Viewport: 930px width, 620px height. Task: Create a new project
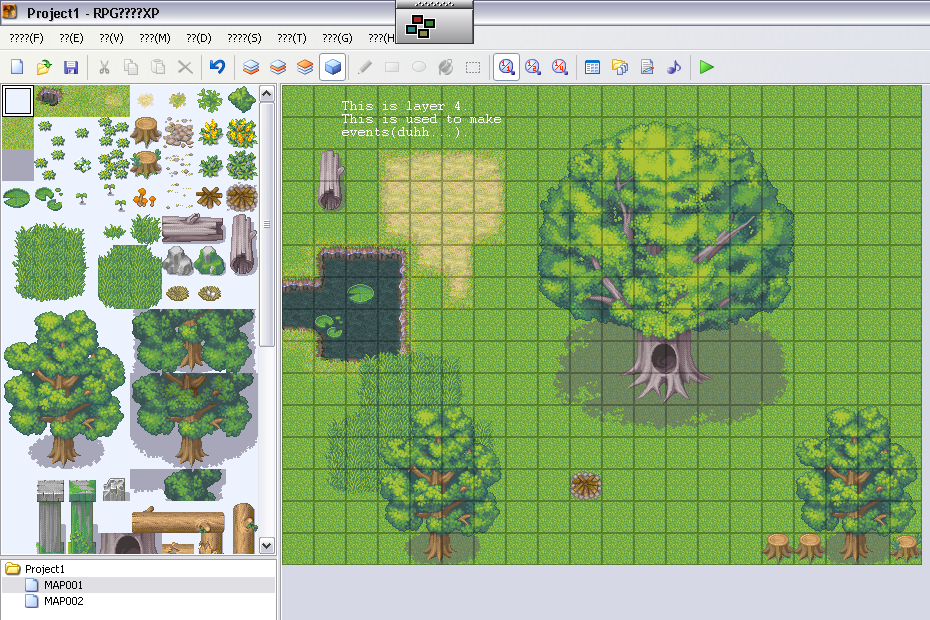(x=17, y=67)
